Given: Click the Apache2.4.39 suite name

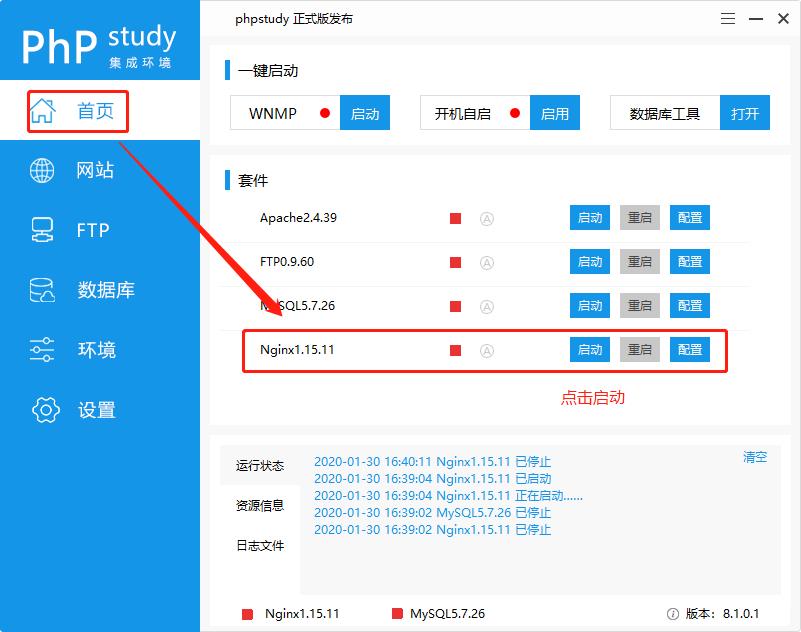Looking at the screenshot, I should (298, 218).
